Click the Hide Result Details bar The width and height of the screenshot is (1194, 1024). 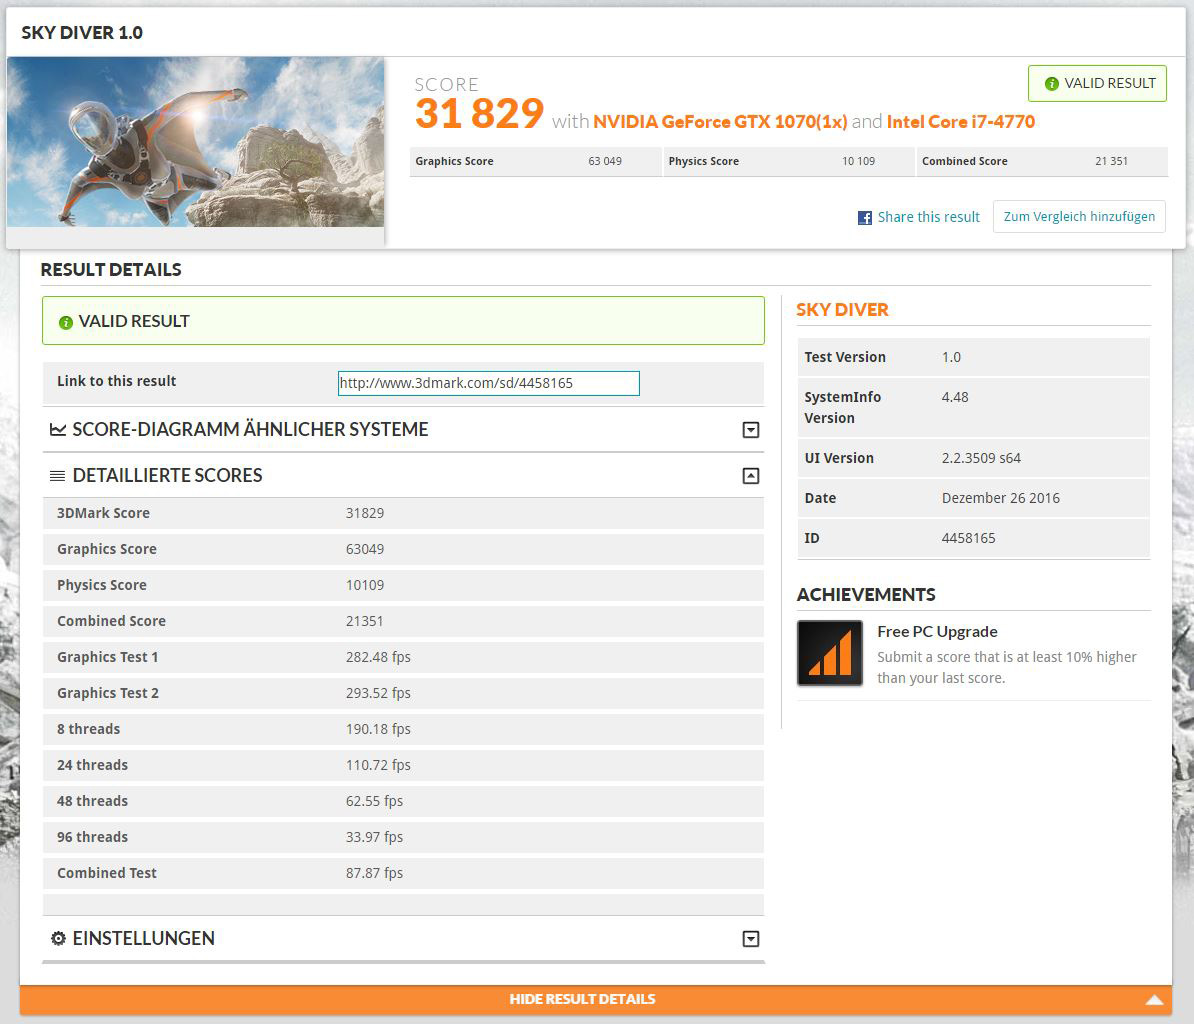582,999
